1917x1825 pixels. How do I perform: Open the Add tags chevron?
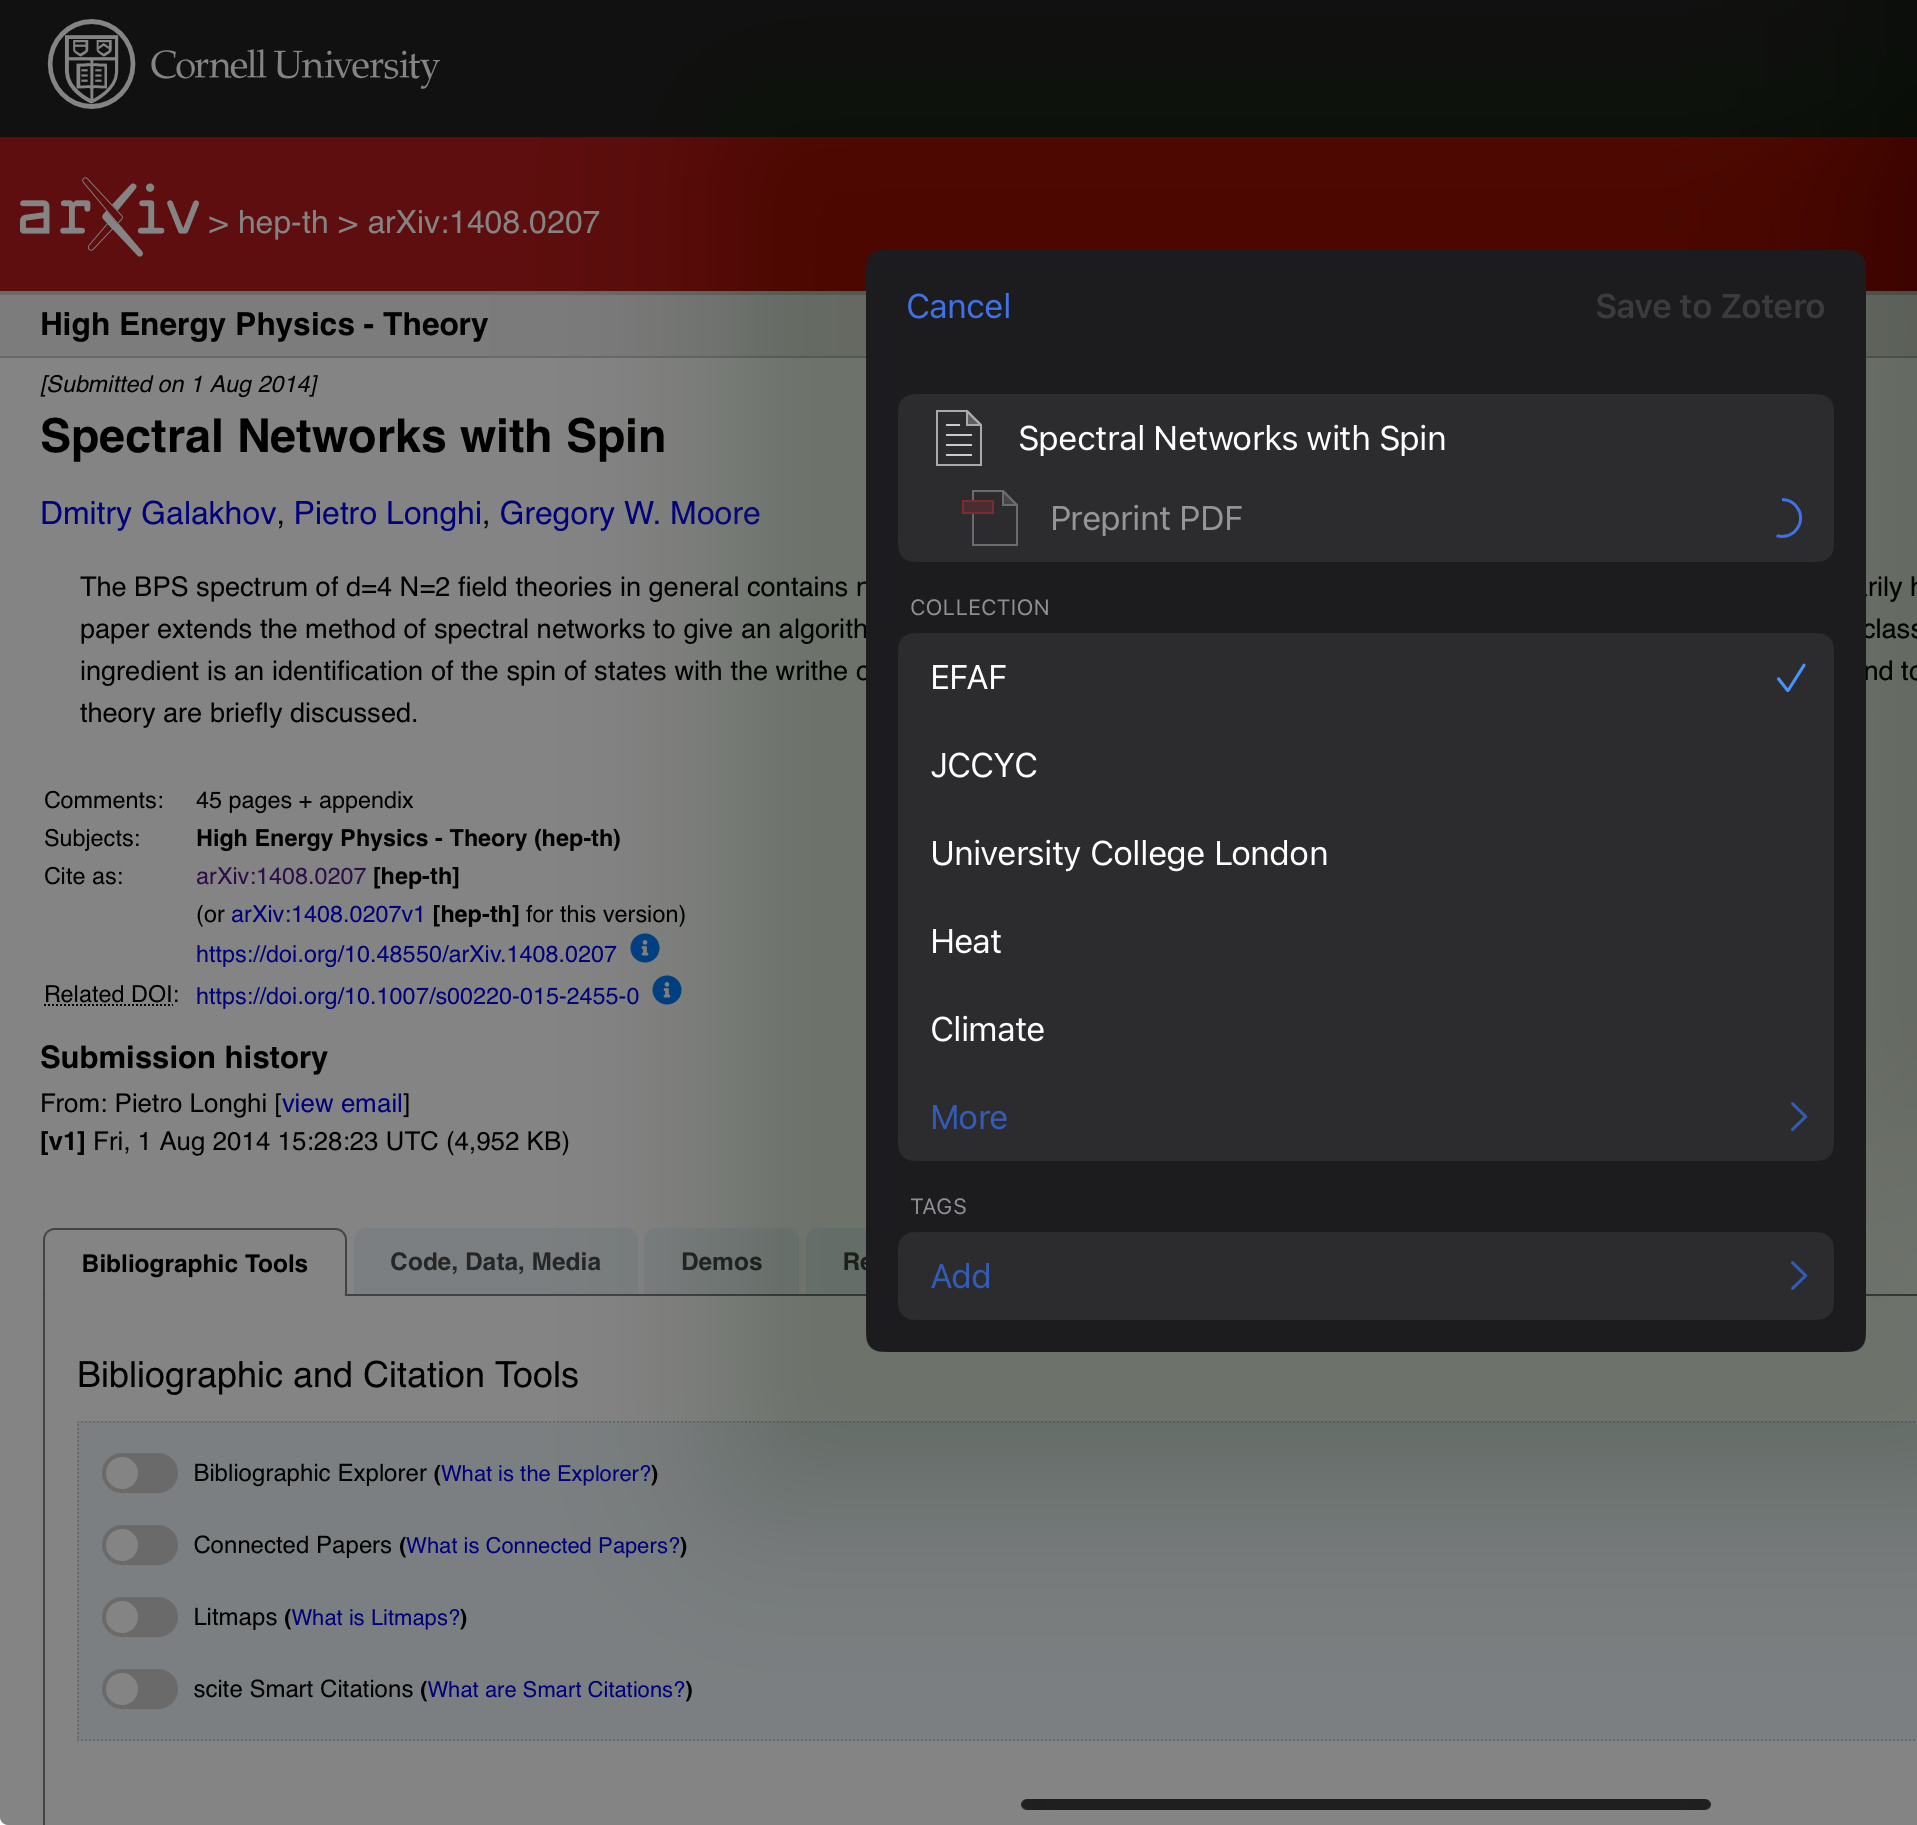1798,1276
